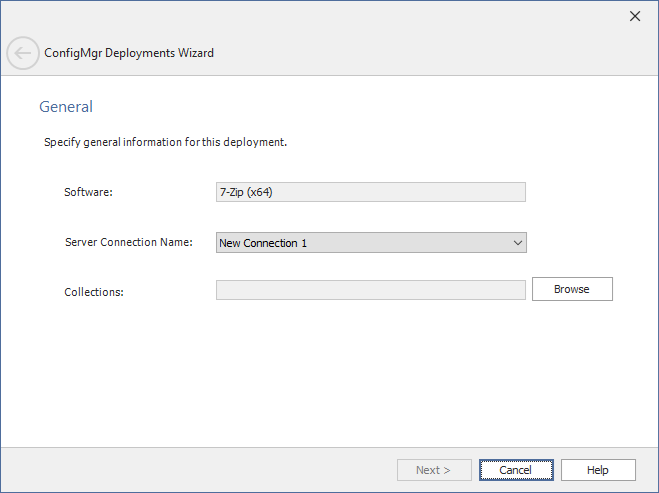Close the wizard with the X icon

point(634,16)
